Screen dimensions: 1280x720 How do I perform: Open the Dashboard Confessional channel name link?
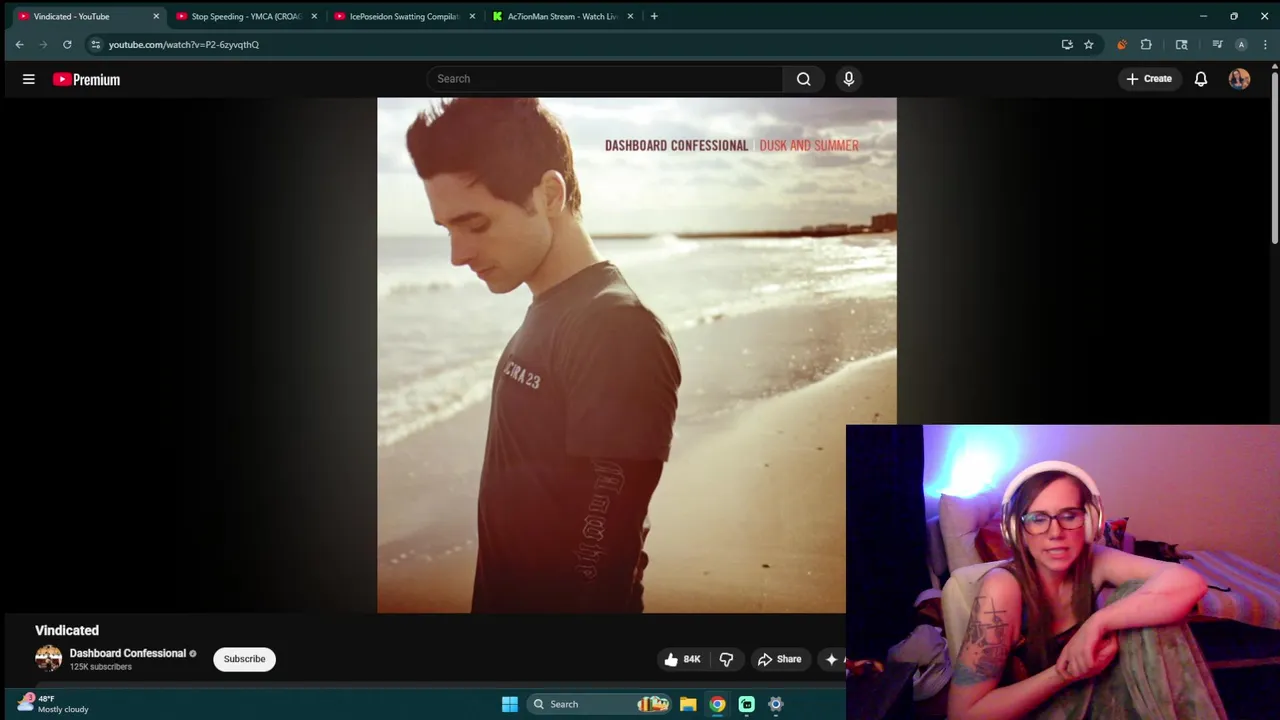tap(128, 653)
